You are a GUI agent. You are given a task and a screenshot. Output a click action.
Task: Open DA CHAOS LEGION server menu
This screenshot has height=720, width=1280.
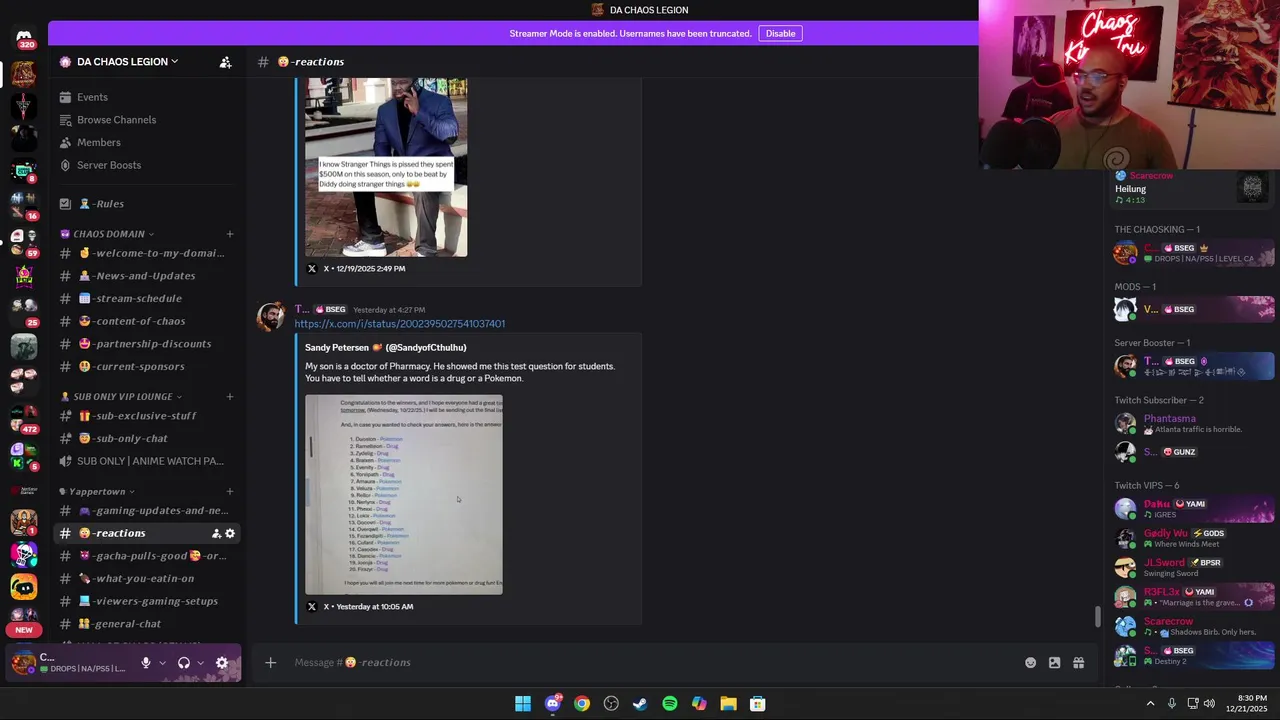click(127, 62)
